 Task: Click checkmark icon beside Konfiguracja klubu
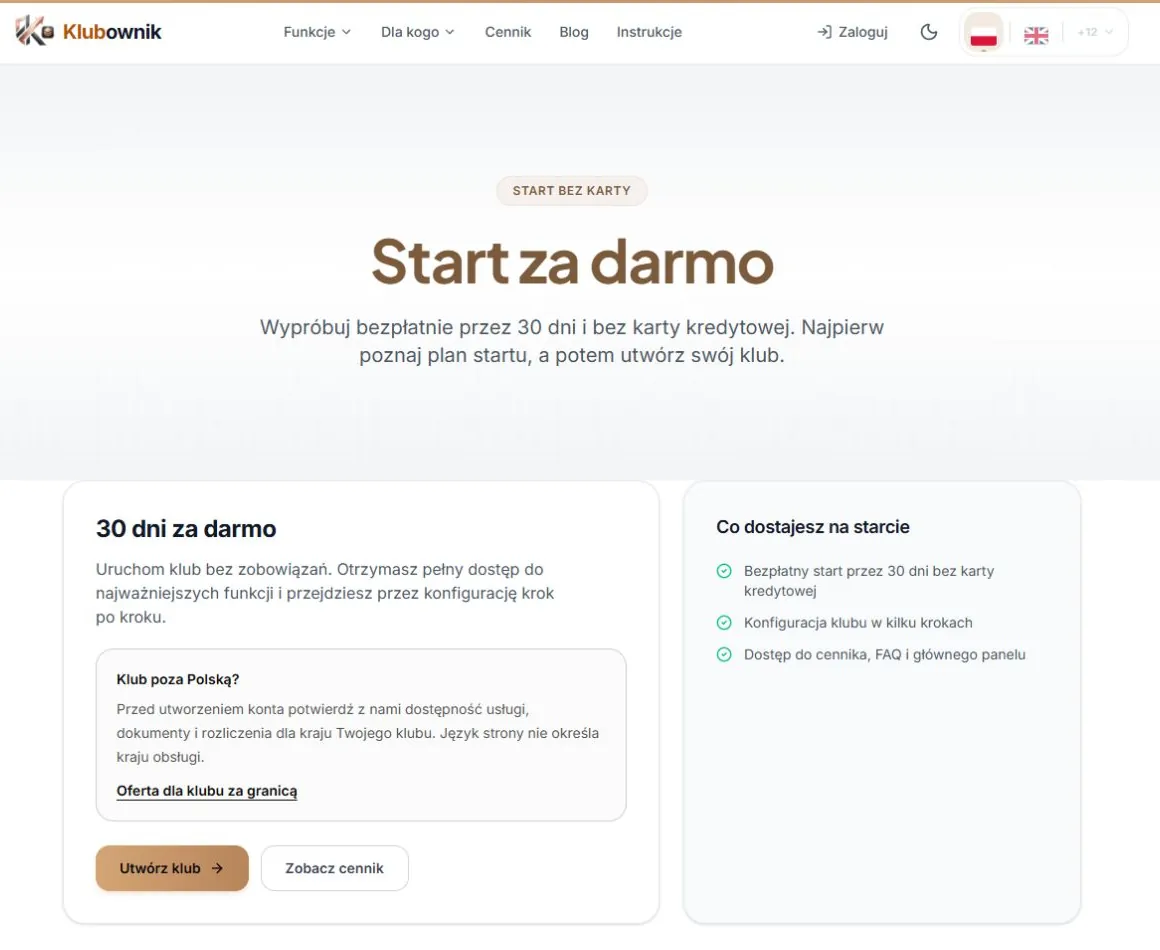(x=724, y=623)
